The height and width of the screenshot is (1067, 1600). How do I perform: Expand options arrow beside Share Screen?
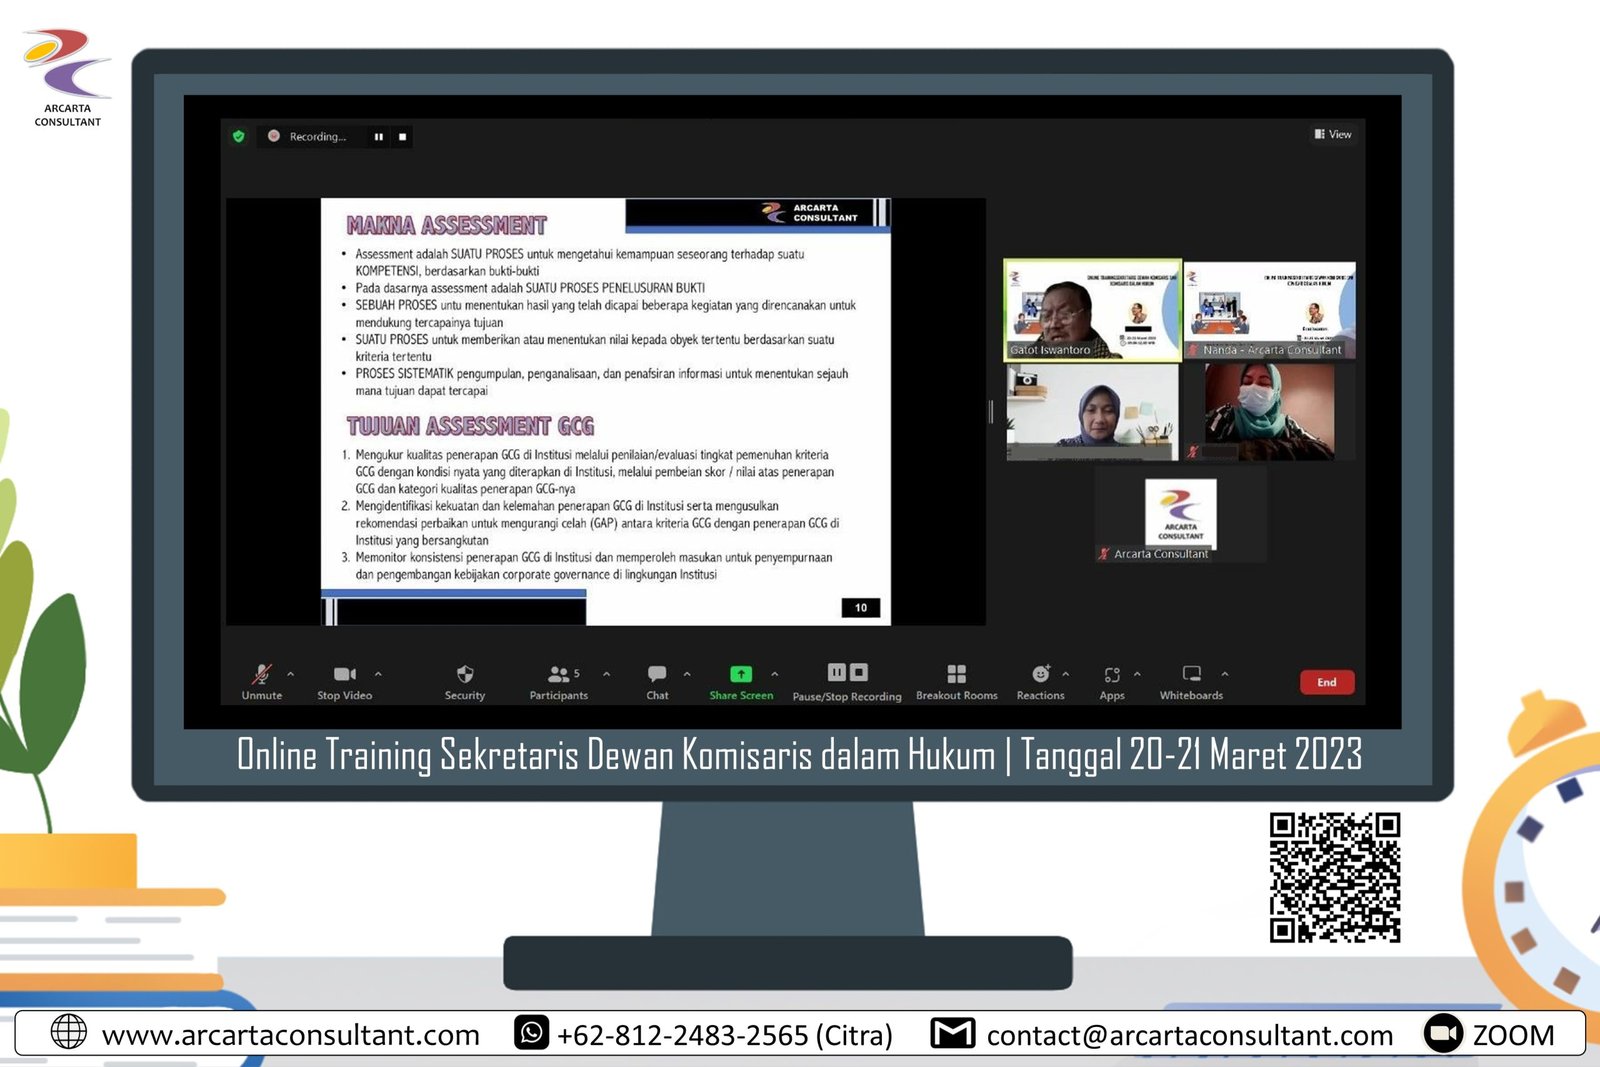tap(775, 674)
